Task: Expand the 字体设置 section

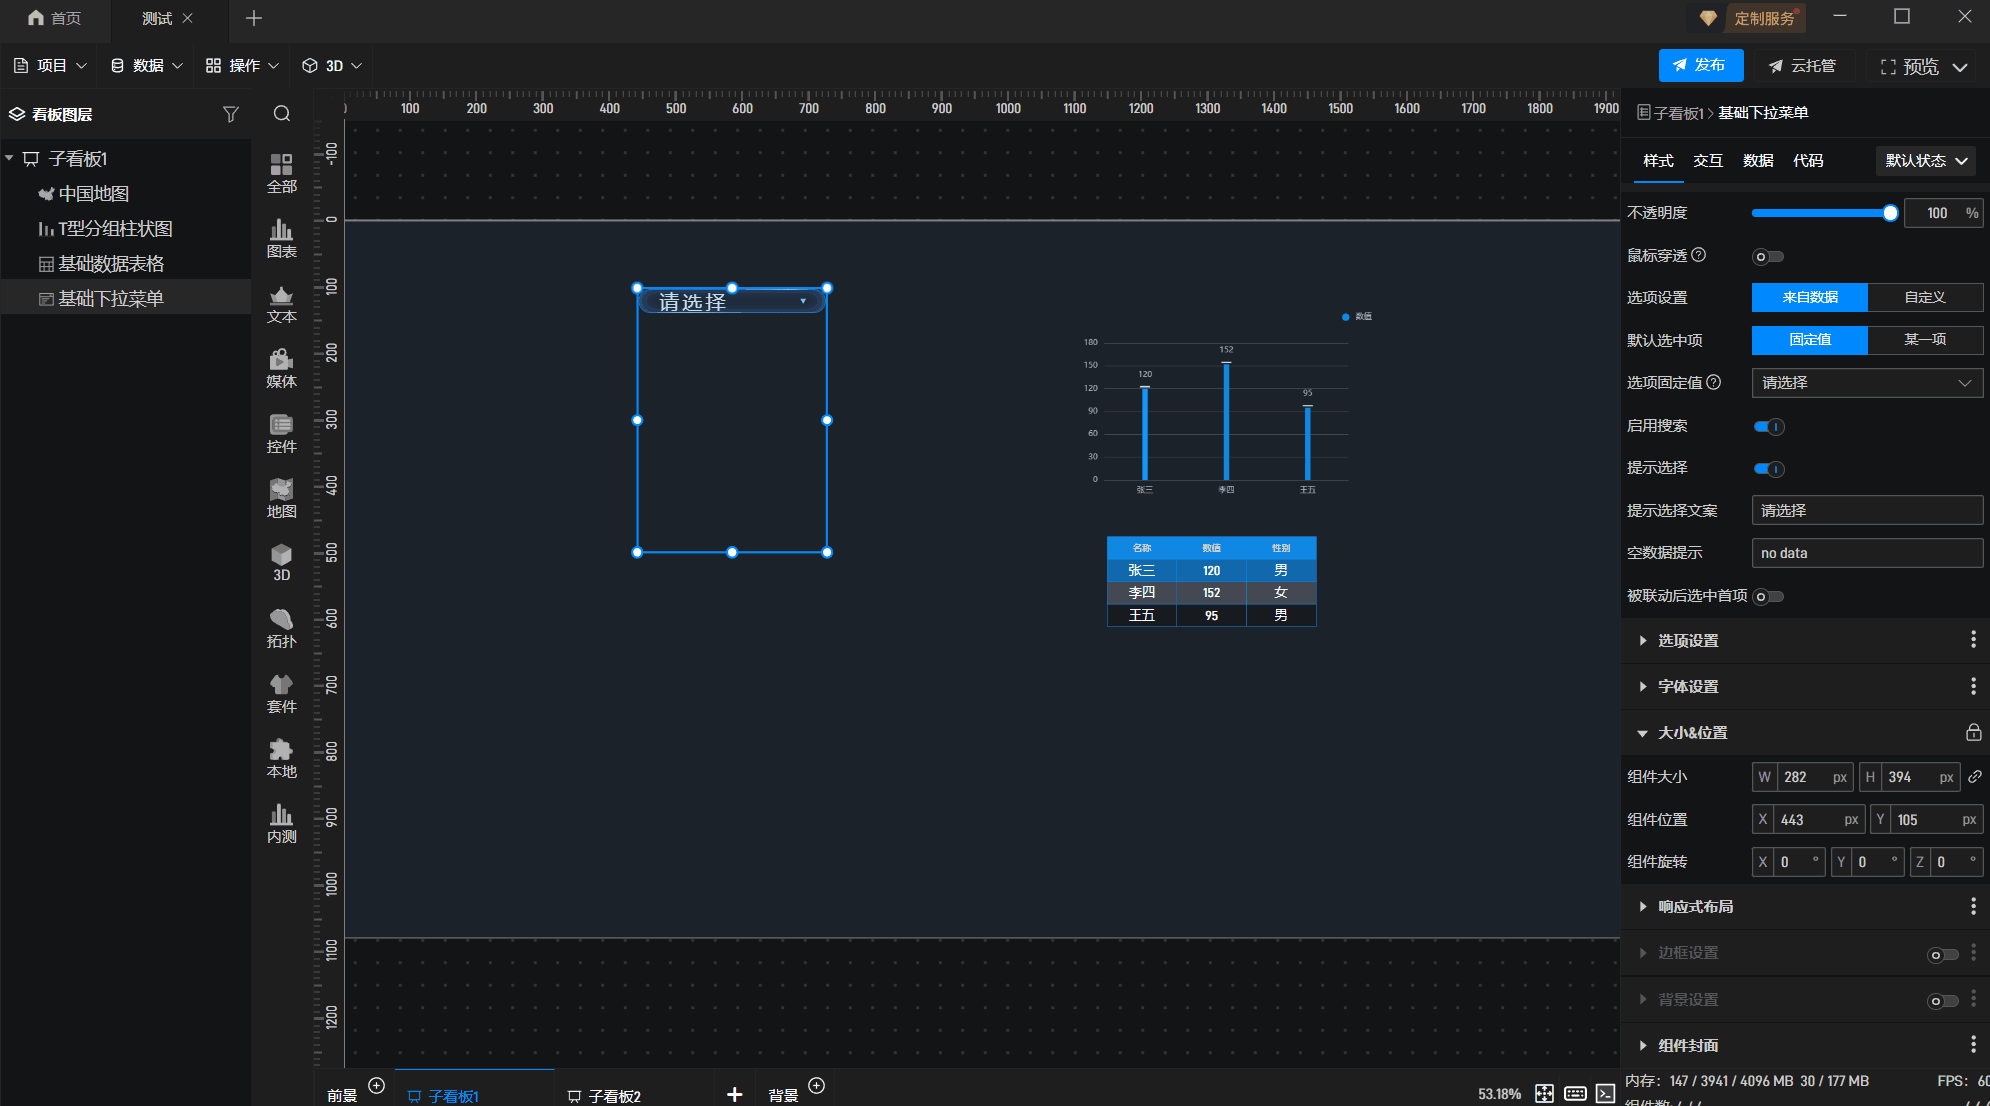Action: pos(1688,687)
